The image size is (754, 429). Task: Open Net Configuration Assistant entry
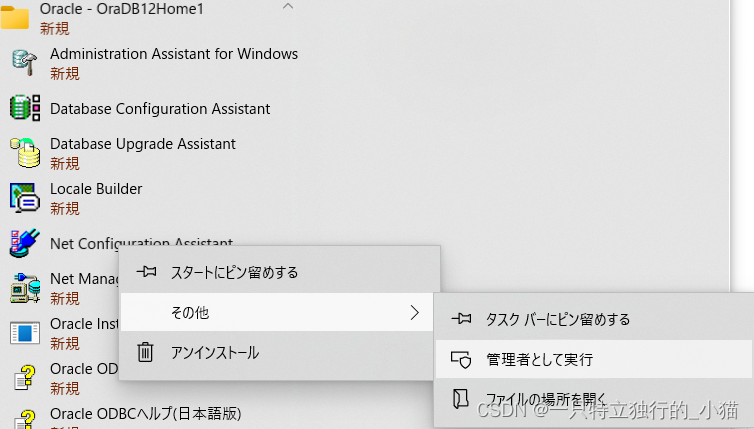141,242
